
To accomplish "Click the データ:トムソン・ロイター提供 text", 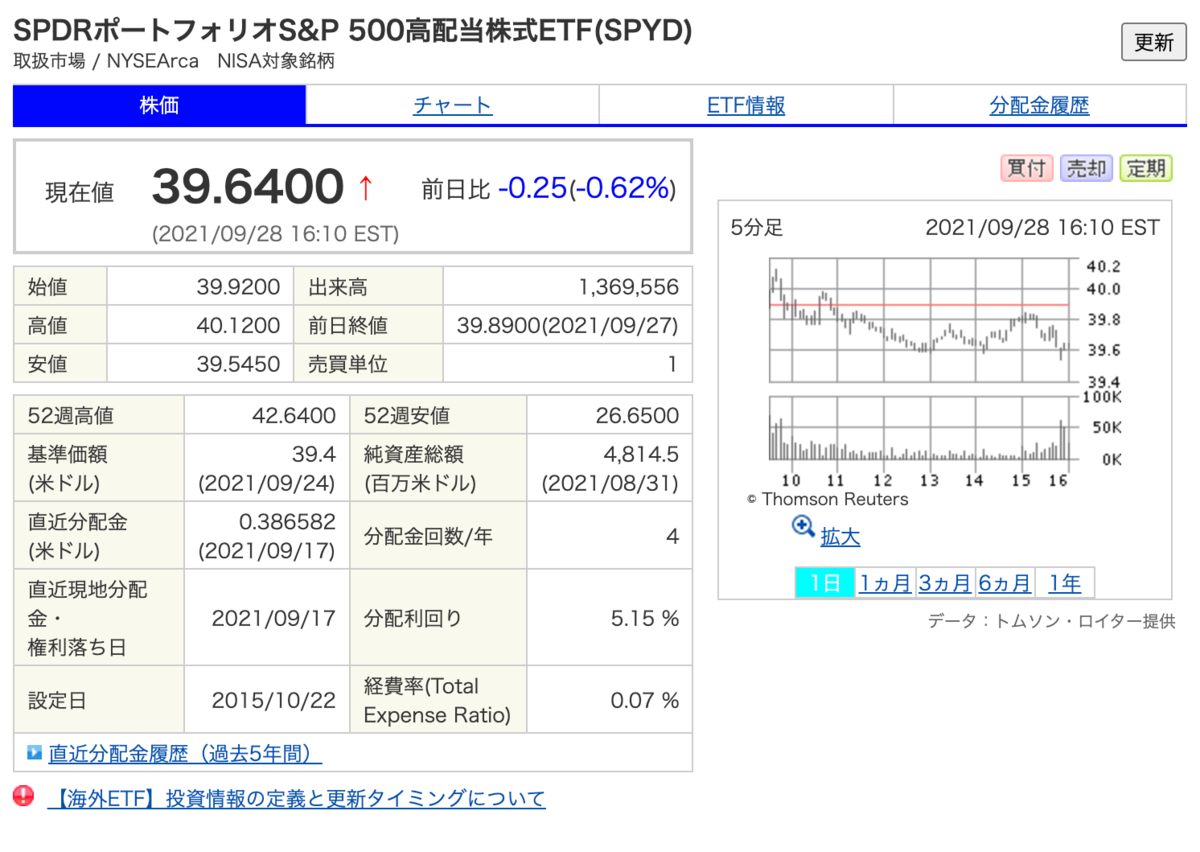I will point(1052,621).
